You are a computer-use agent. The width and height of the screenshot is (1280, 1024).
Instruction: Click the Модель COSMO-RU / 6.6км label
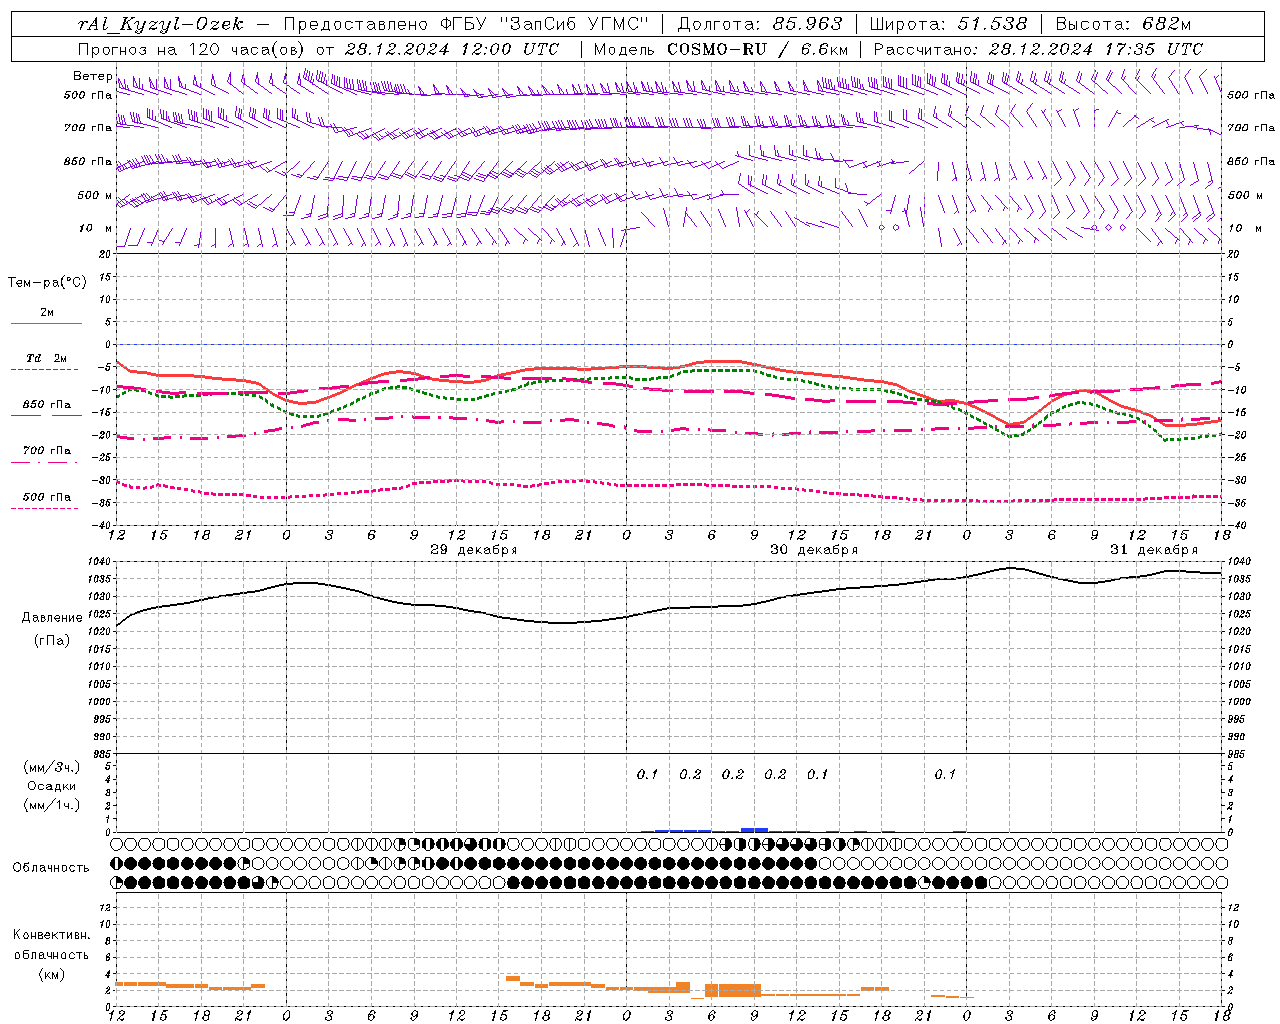tap(720, 49)
